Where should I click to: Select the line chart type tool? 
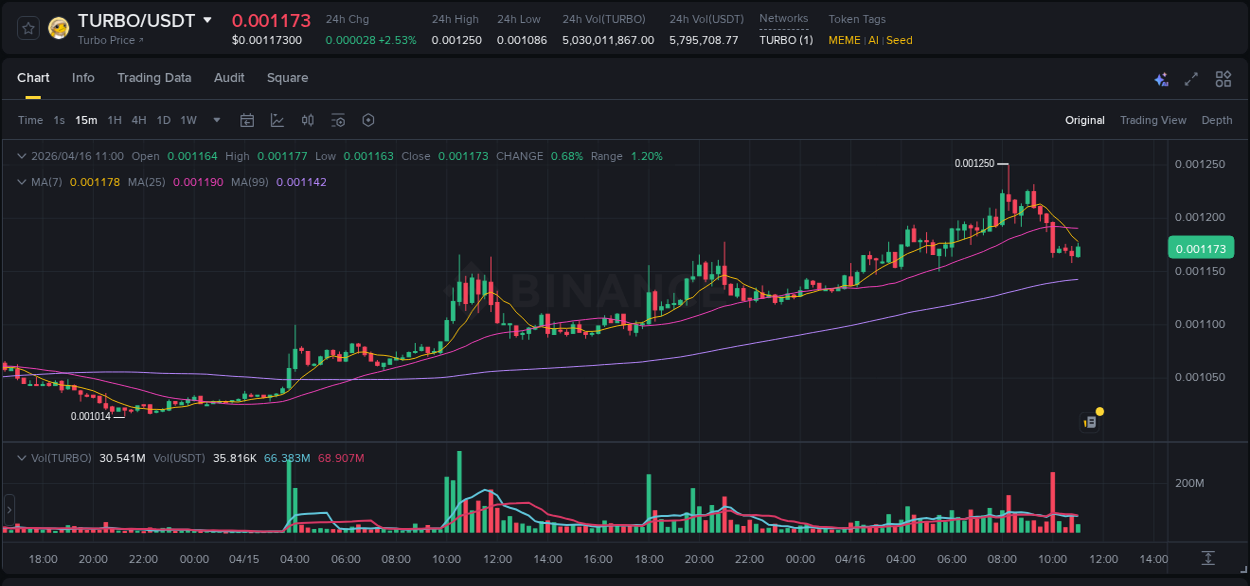(x=277, y=120)
